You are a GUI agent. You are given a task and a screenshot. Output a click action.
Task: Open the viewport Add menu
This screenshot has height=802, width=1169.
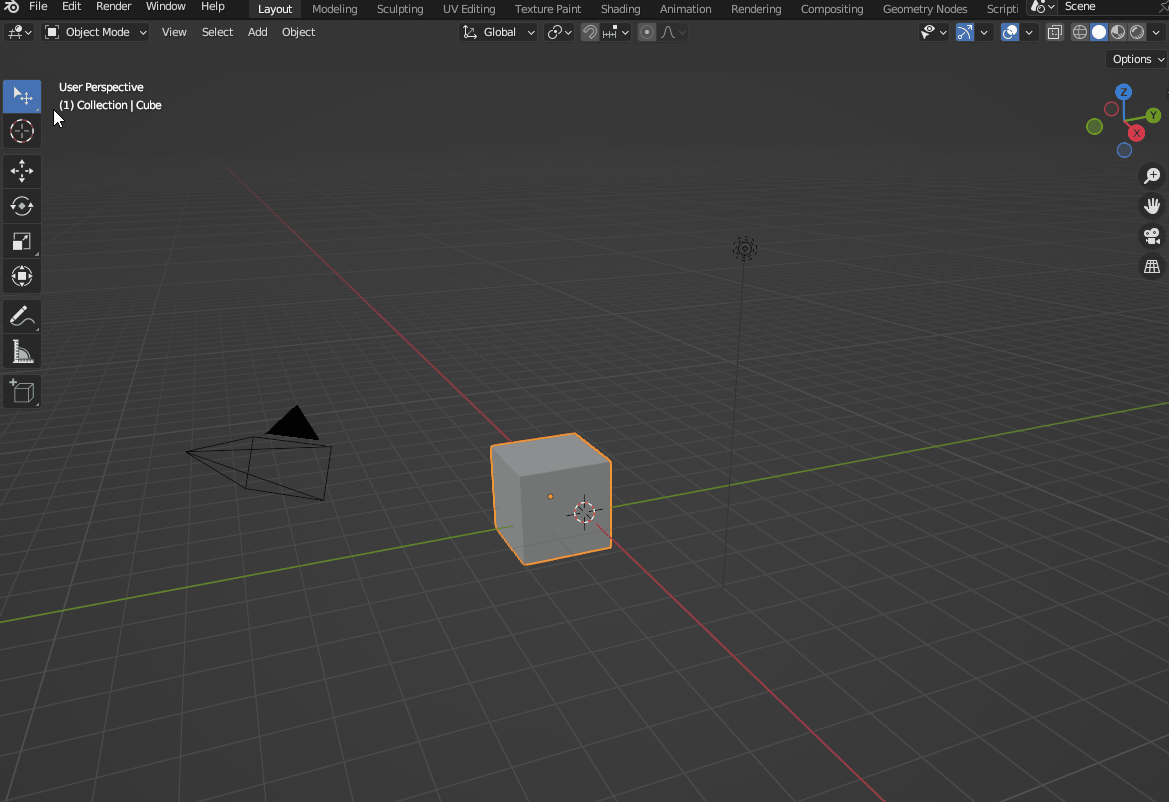pos(257,32)
